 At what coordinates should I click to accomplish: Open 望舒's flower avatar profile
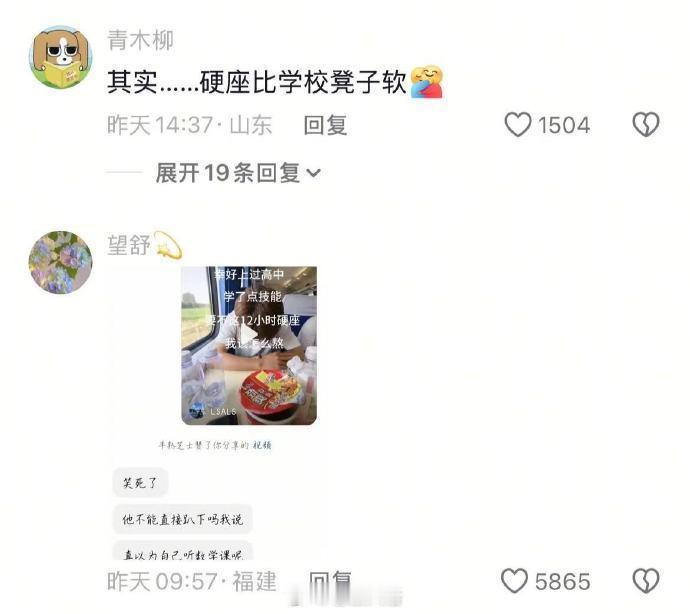tap(60, 262)
